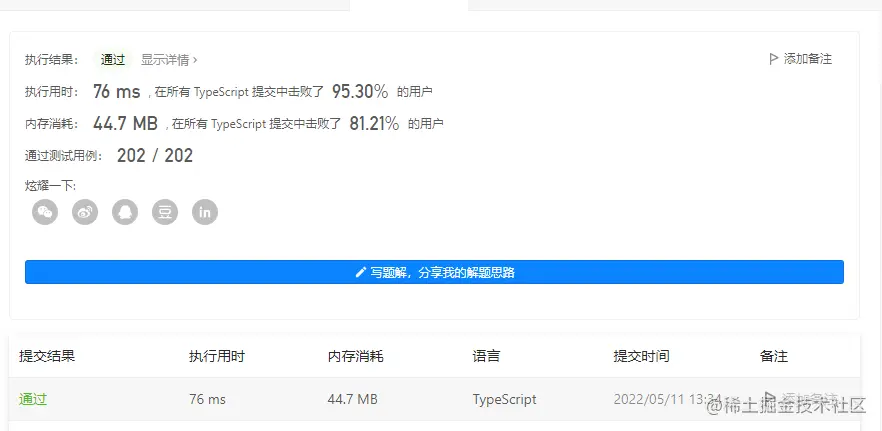Select TypeScript cell in submission row
Image resolution: width=882 pixels, height=431 pixels.
point(505,399)
